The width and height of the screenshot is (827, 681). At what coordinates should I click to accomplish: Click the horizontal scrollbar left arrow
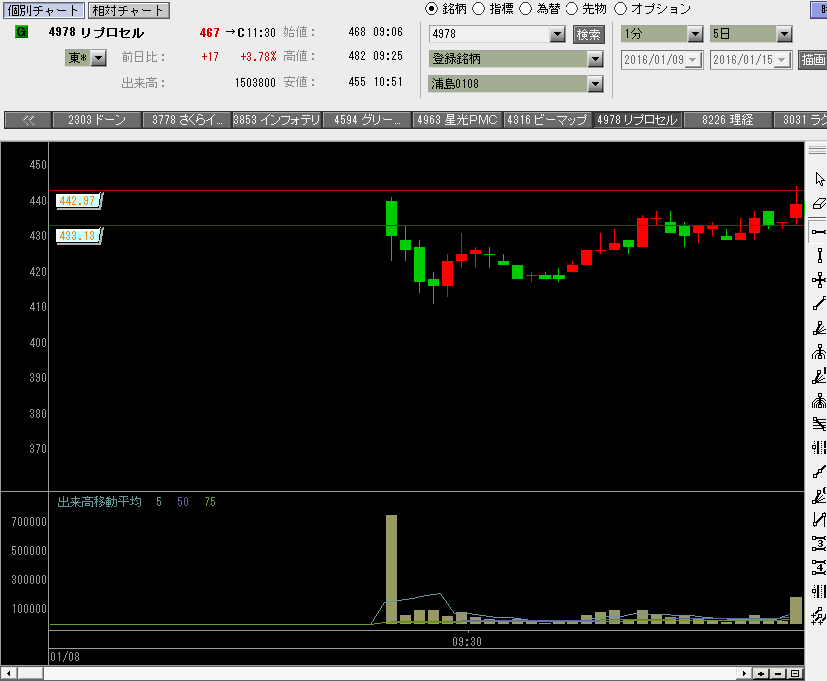coord(9,674)
